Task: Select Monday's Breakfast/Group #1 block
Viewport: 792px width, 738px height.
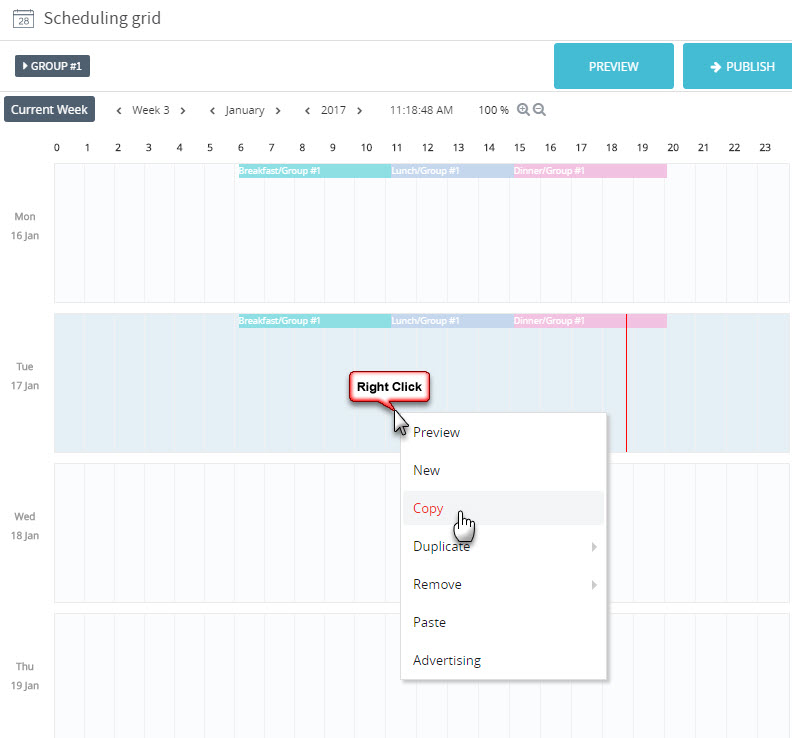Action: coord(315,171)
